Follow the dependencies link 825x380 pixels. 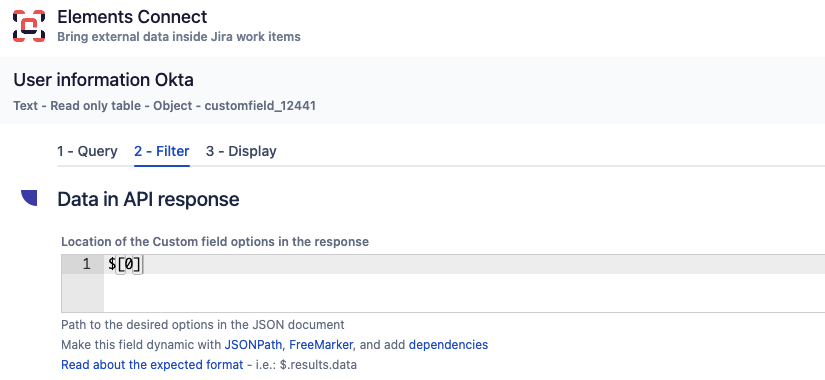coord(448,345)
